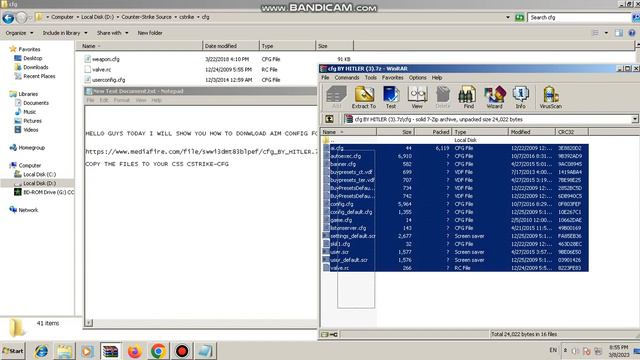
Task: Open the Commands menu in WinRAR
Action: tap(347, 78)
